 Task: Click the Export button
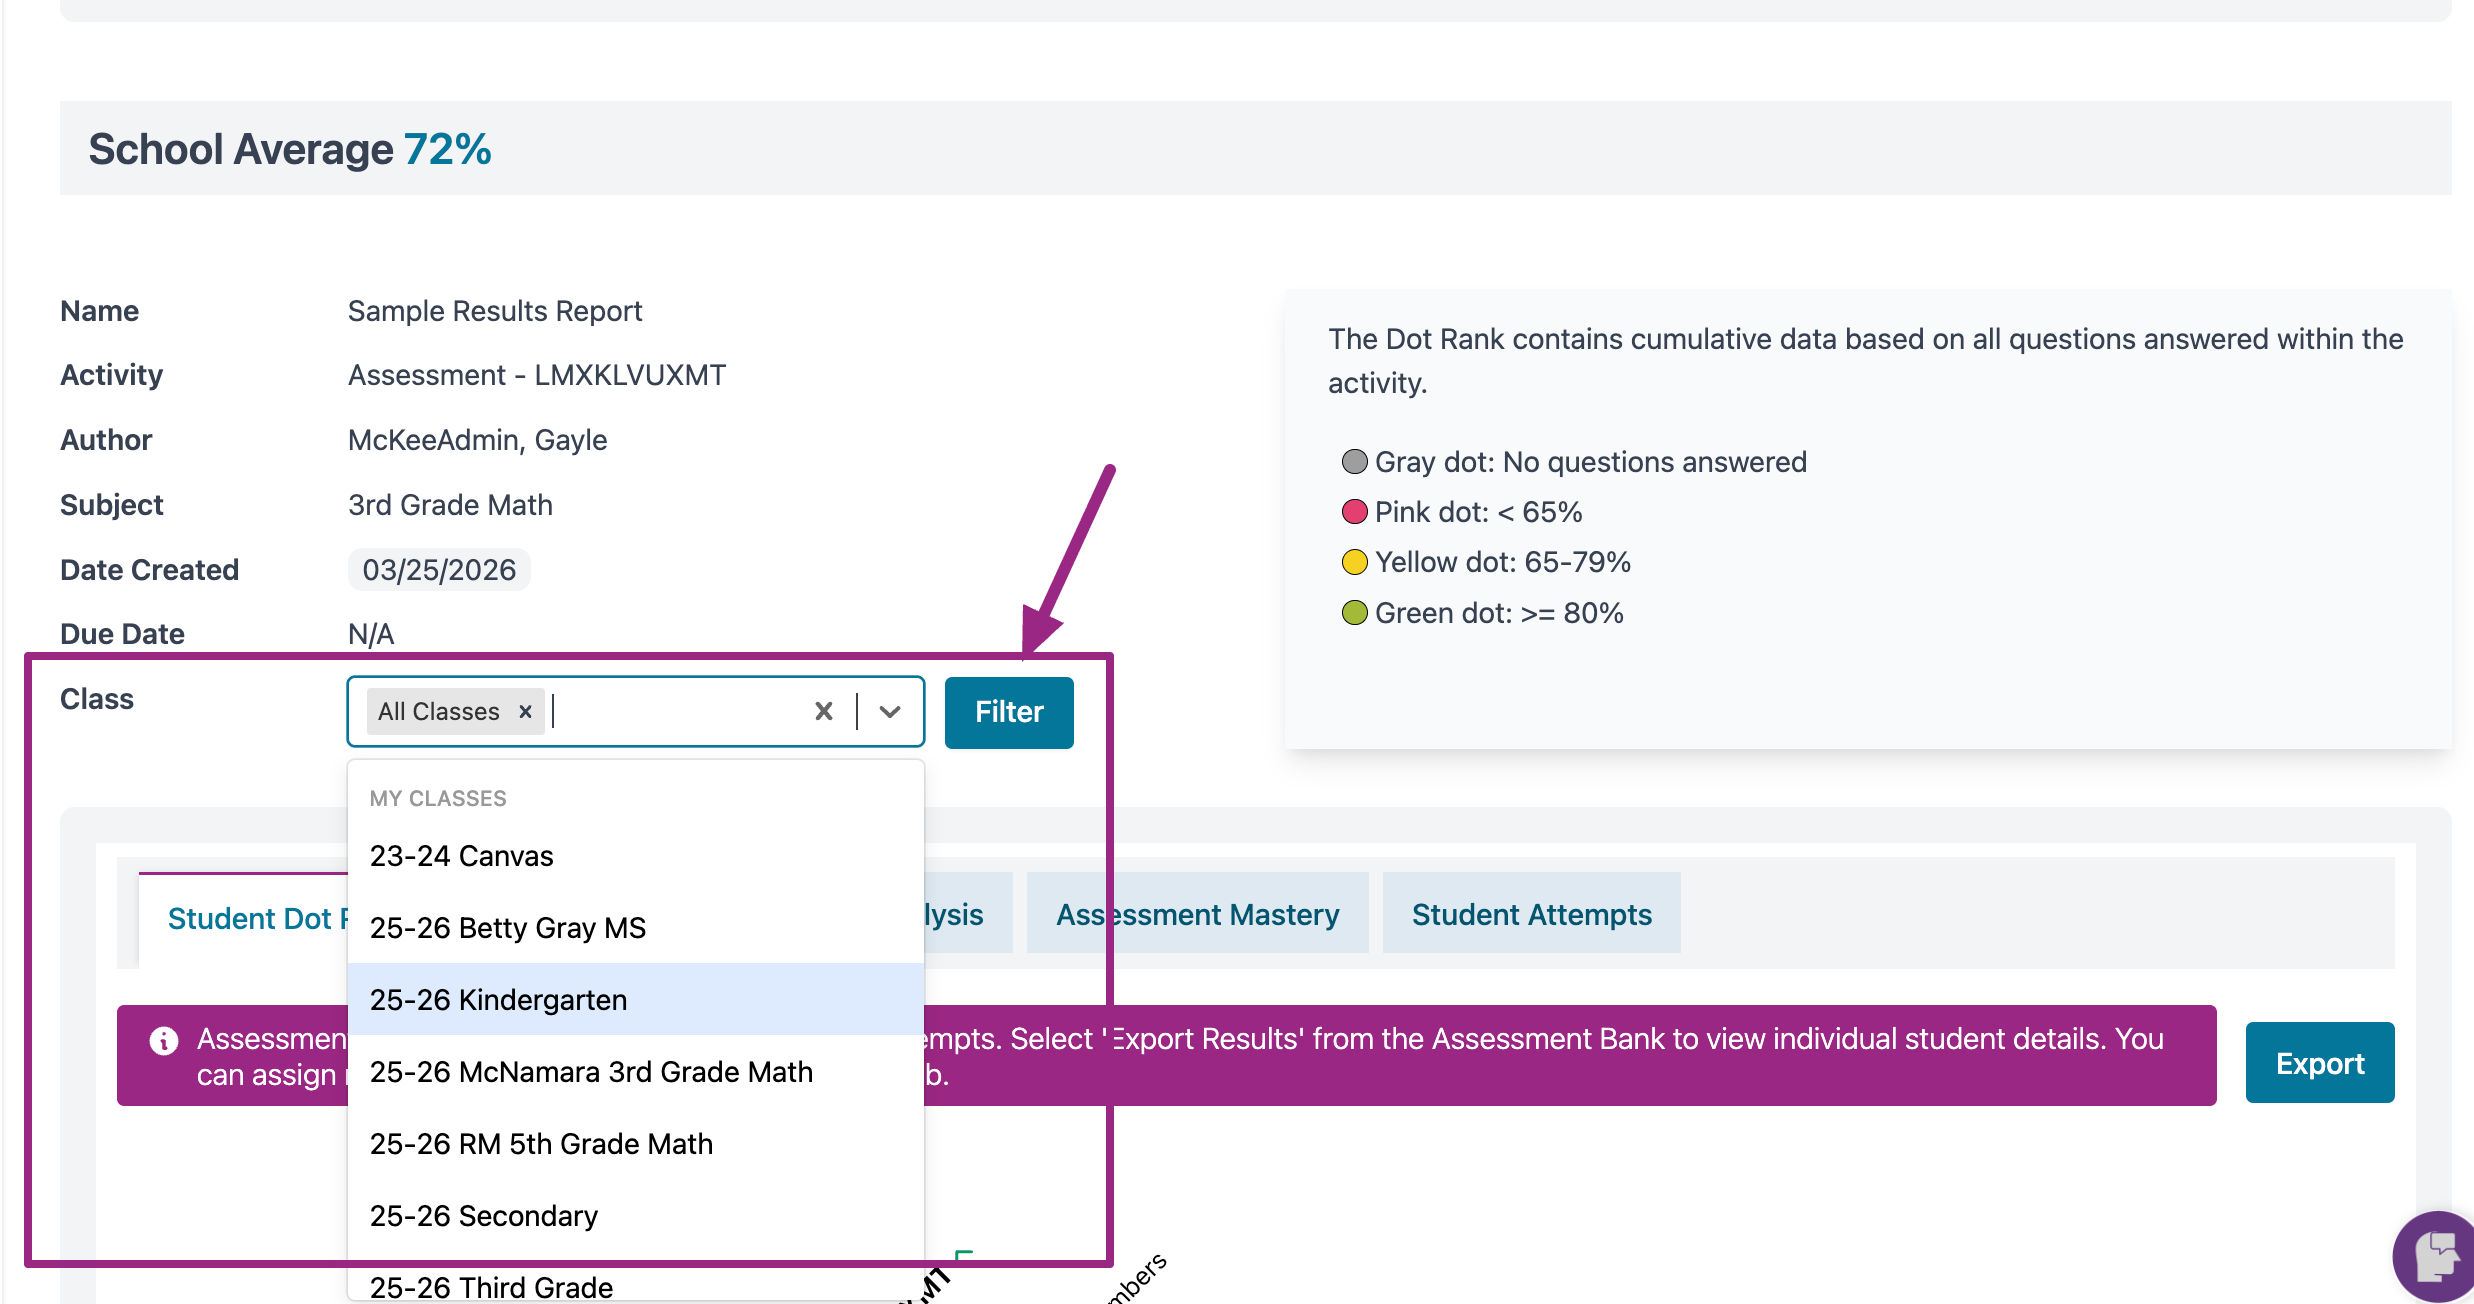[x=2319, y=1063]
